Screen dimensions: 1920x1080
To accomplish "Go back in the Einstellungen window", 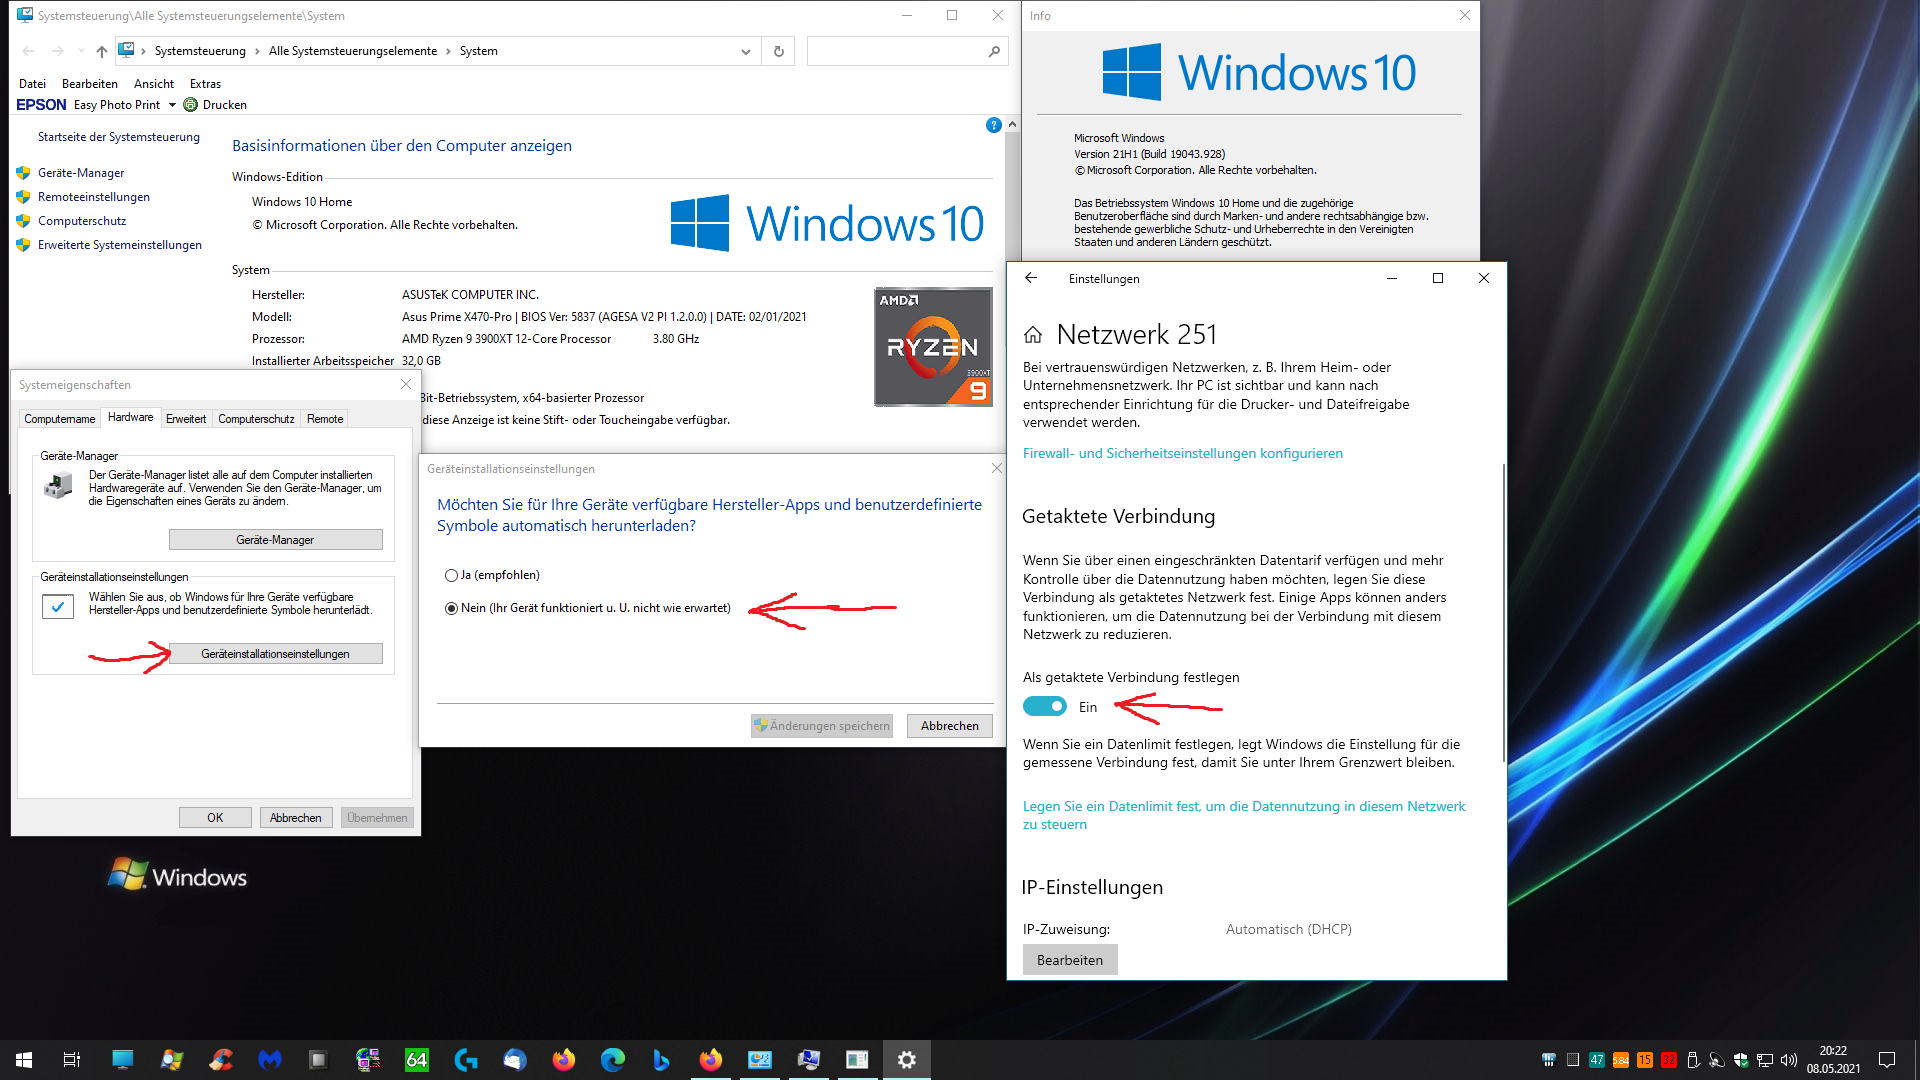I will 1031,278.
